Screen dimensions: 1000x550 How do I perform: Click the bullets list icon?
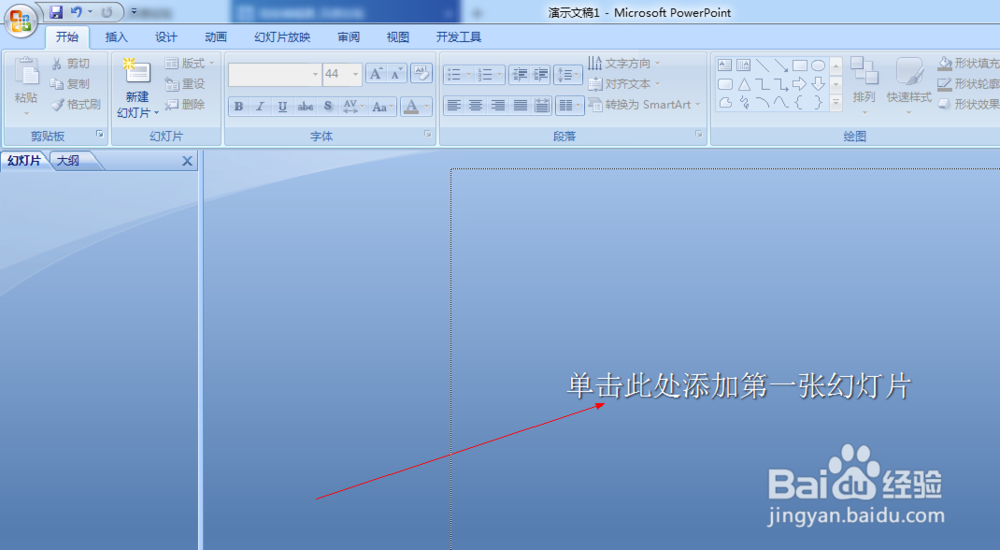454,75
